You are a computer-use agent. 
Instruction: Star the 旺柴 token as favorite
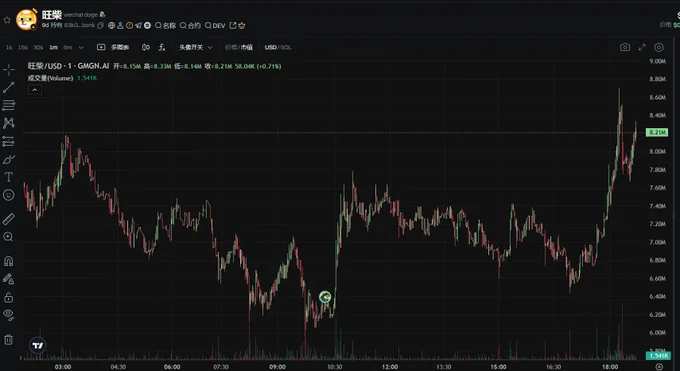[x=7, y=20]
